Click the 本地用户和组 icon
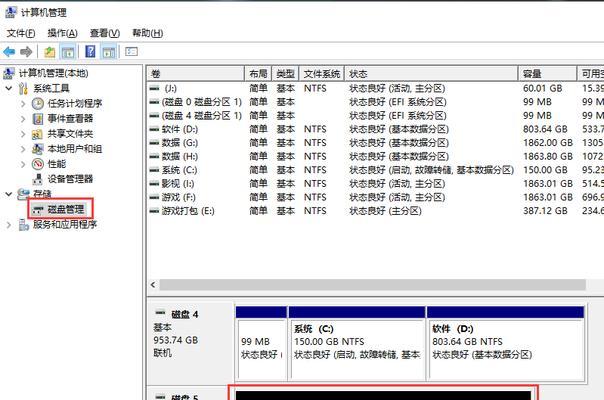 pyautogui.click(x=38, y=149)
